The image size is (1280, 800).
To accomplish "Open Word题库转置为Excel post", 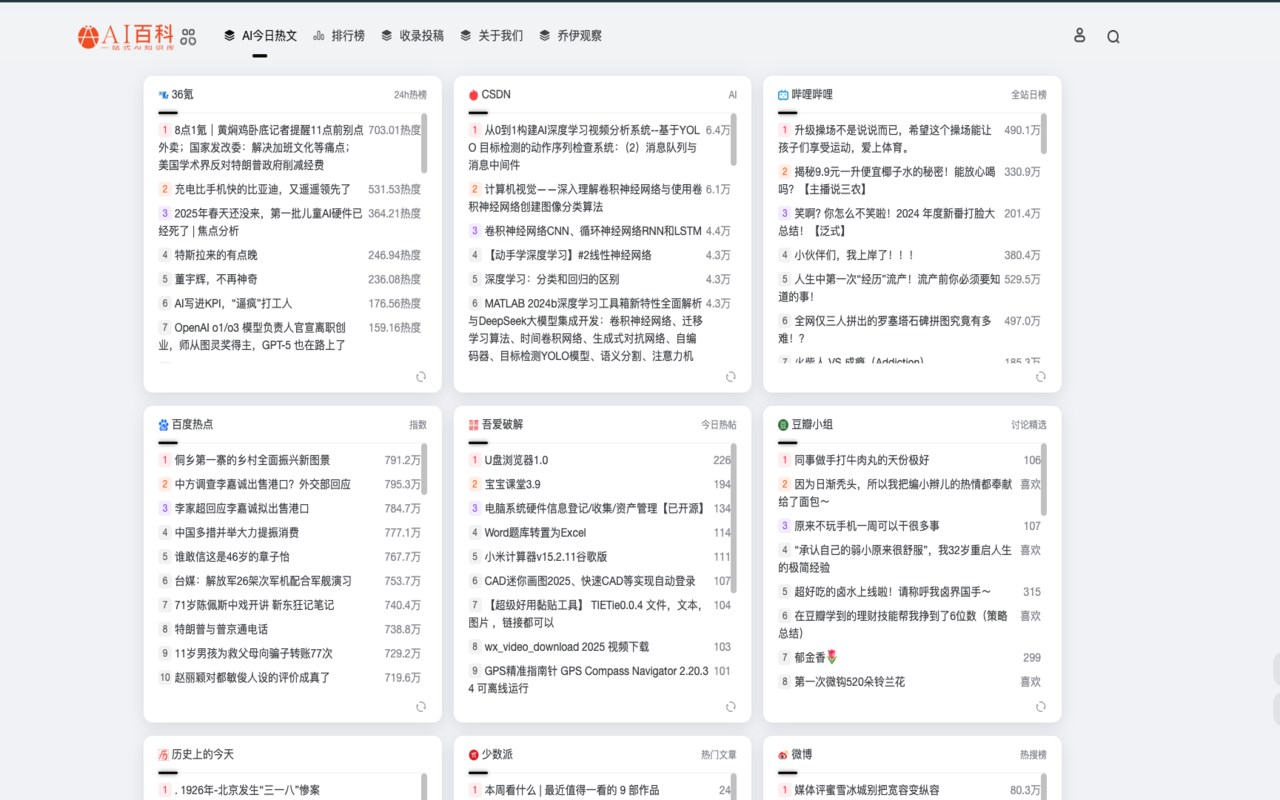I will (535, 532).
